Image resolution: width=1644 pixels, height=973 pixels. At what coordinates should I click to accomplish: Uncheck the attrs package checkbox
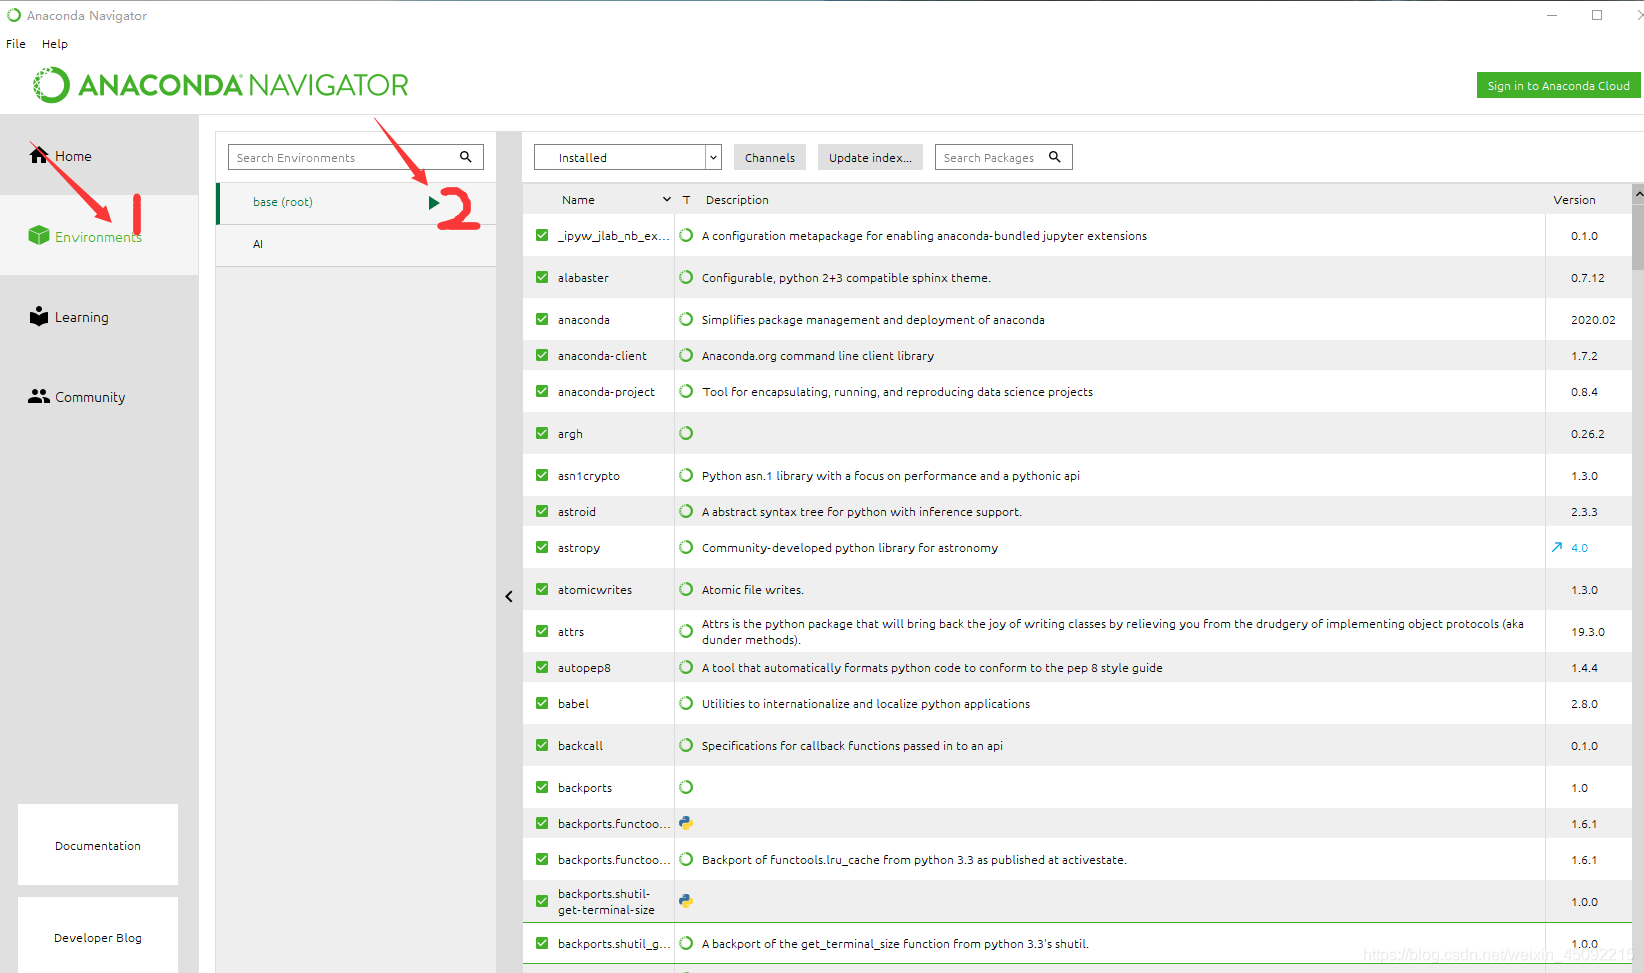[x=542, y=631]
